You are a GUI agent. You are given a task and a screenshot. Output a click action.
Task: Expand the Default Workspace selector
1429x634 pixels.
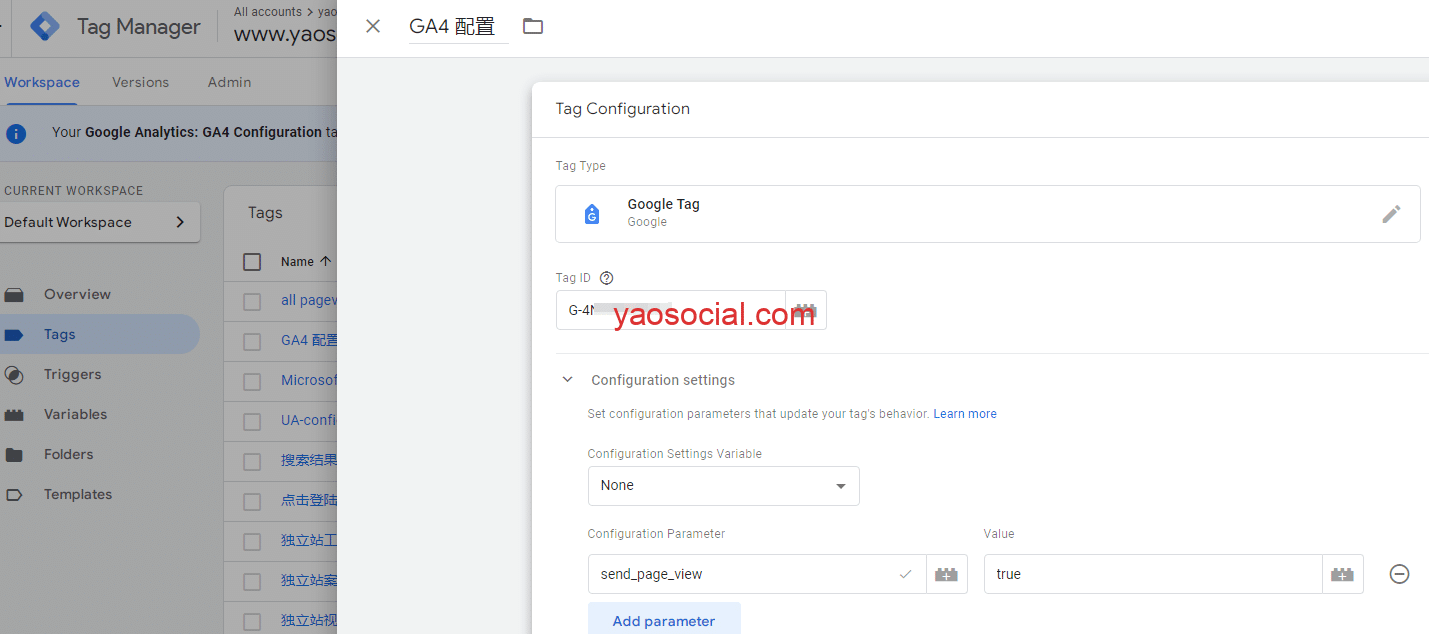pyautogui.click(x=100, y=222)
